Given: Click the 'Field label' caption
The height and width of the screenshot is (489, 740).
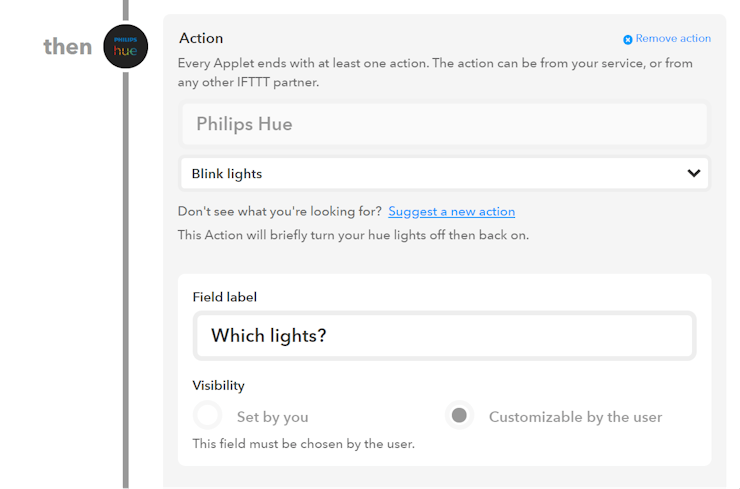Looking at the screenshot, I should pos(225,297).
